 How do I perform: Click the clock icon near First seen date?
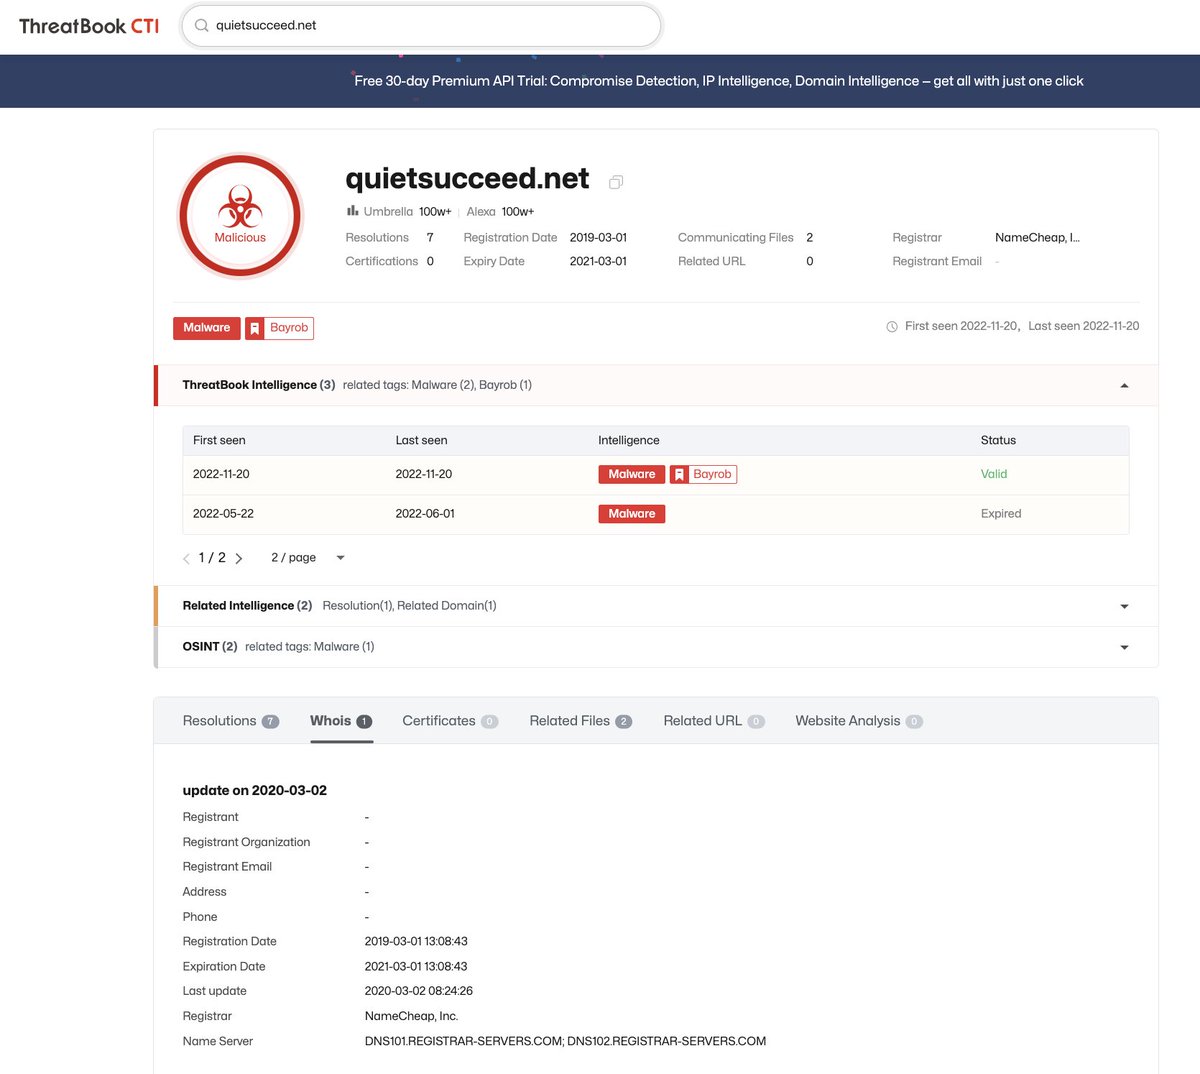point(890,326)
